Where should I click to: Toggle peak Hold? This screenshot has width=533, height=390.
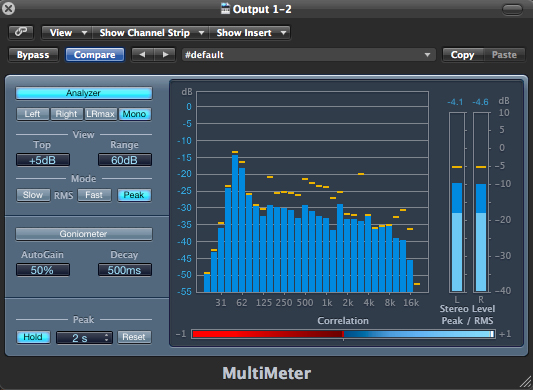[x=33, y=337]
